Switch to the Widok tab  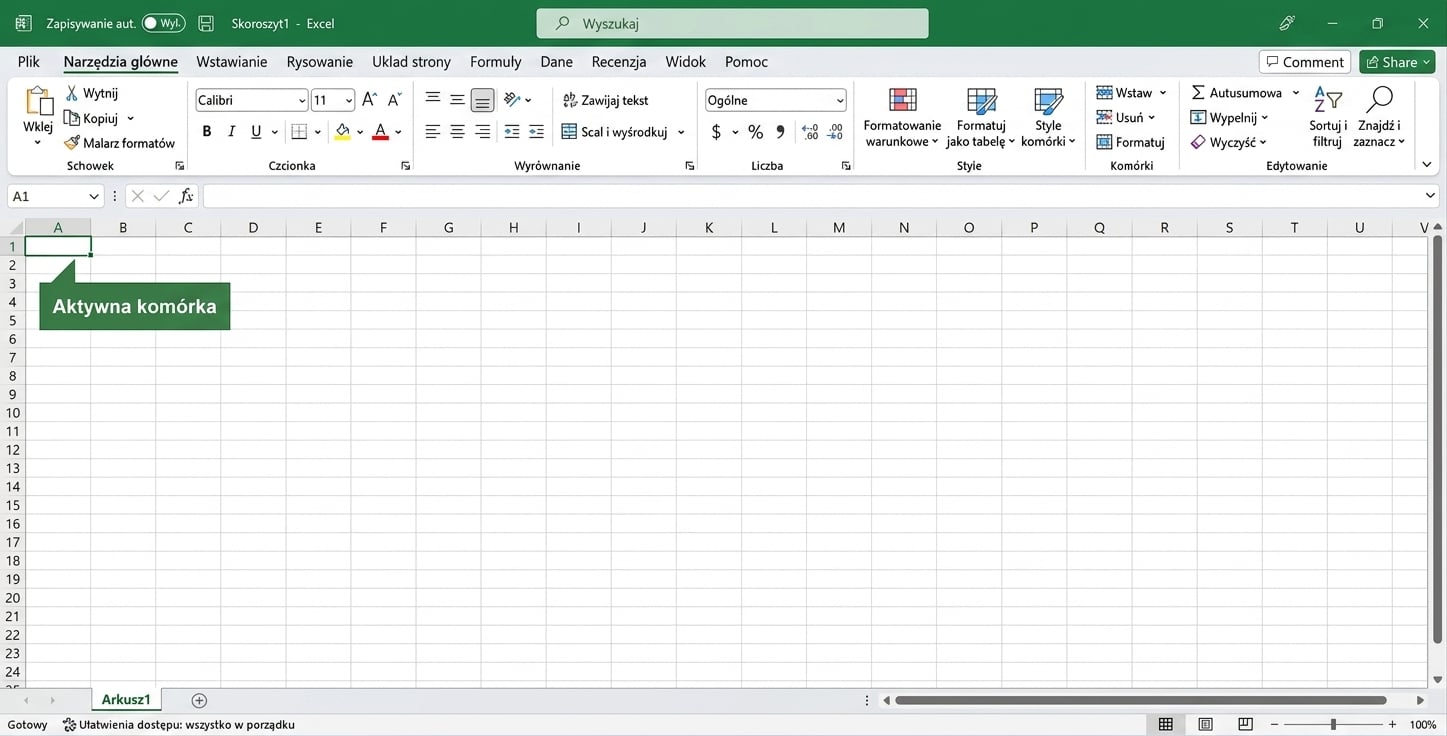click(x=686, y=62)
